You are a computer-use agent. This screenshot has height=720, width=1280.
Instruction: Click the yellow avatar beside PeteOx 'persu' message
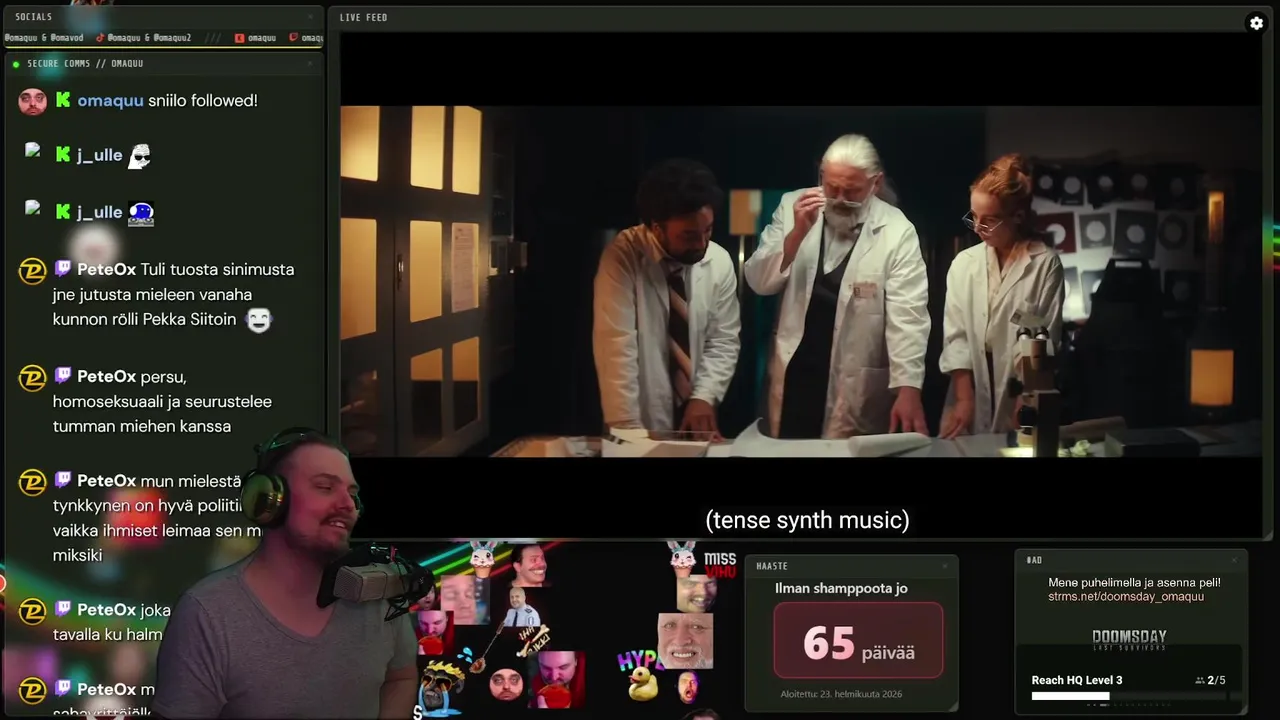tap(33, 378)
